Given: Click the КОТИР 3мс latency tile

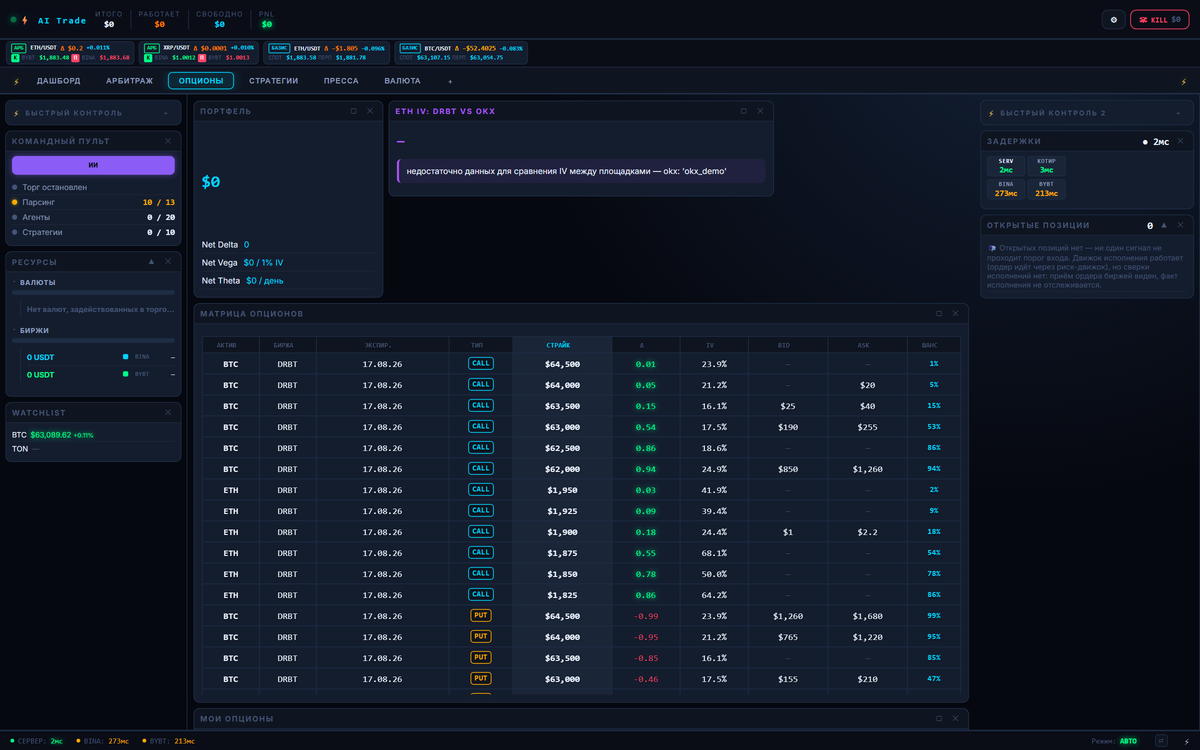Looking at the screenshot, I should point(1046,166).
